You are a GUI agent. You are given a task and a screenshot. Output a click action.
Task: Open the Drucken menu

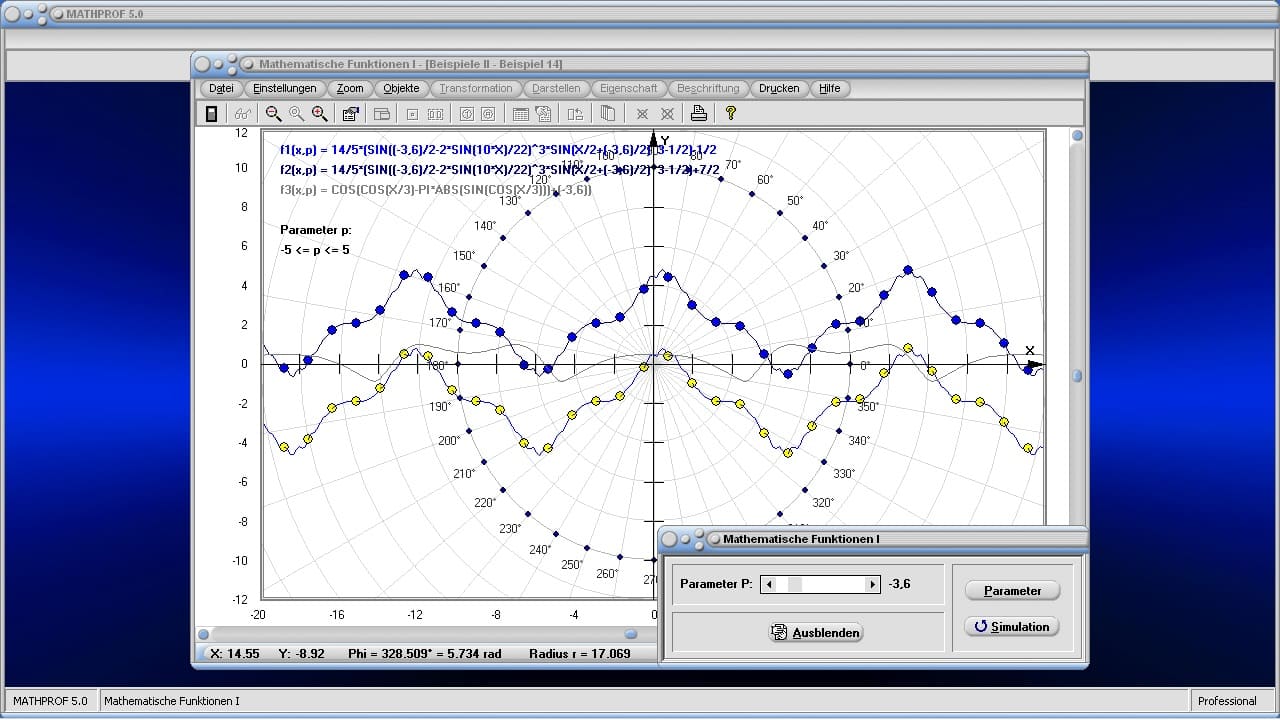point(779,88)
